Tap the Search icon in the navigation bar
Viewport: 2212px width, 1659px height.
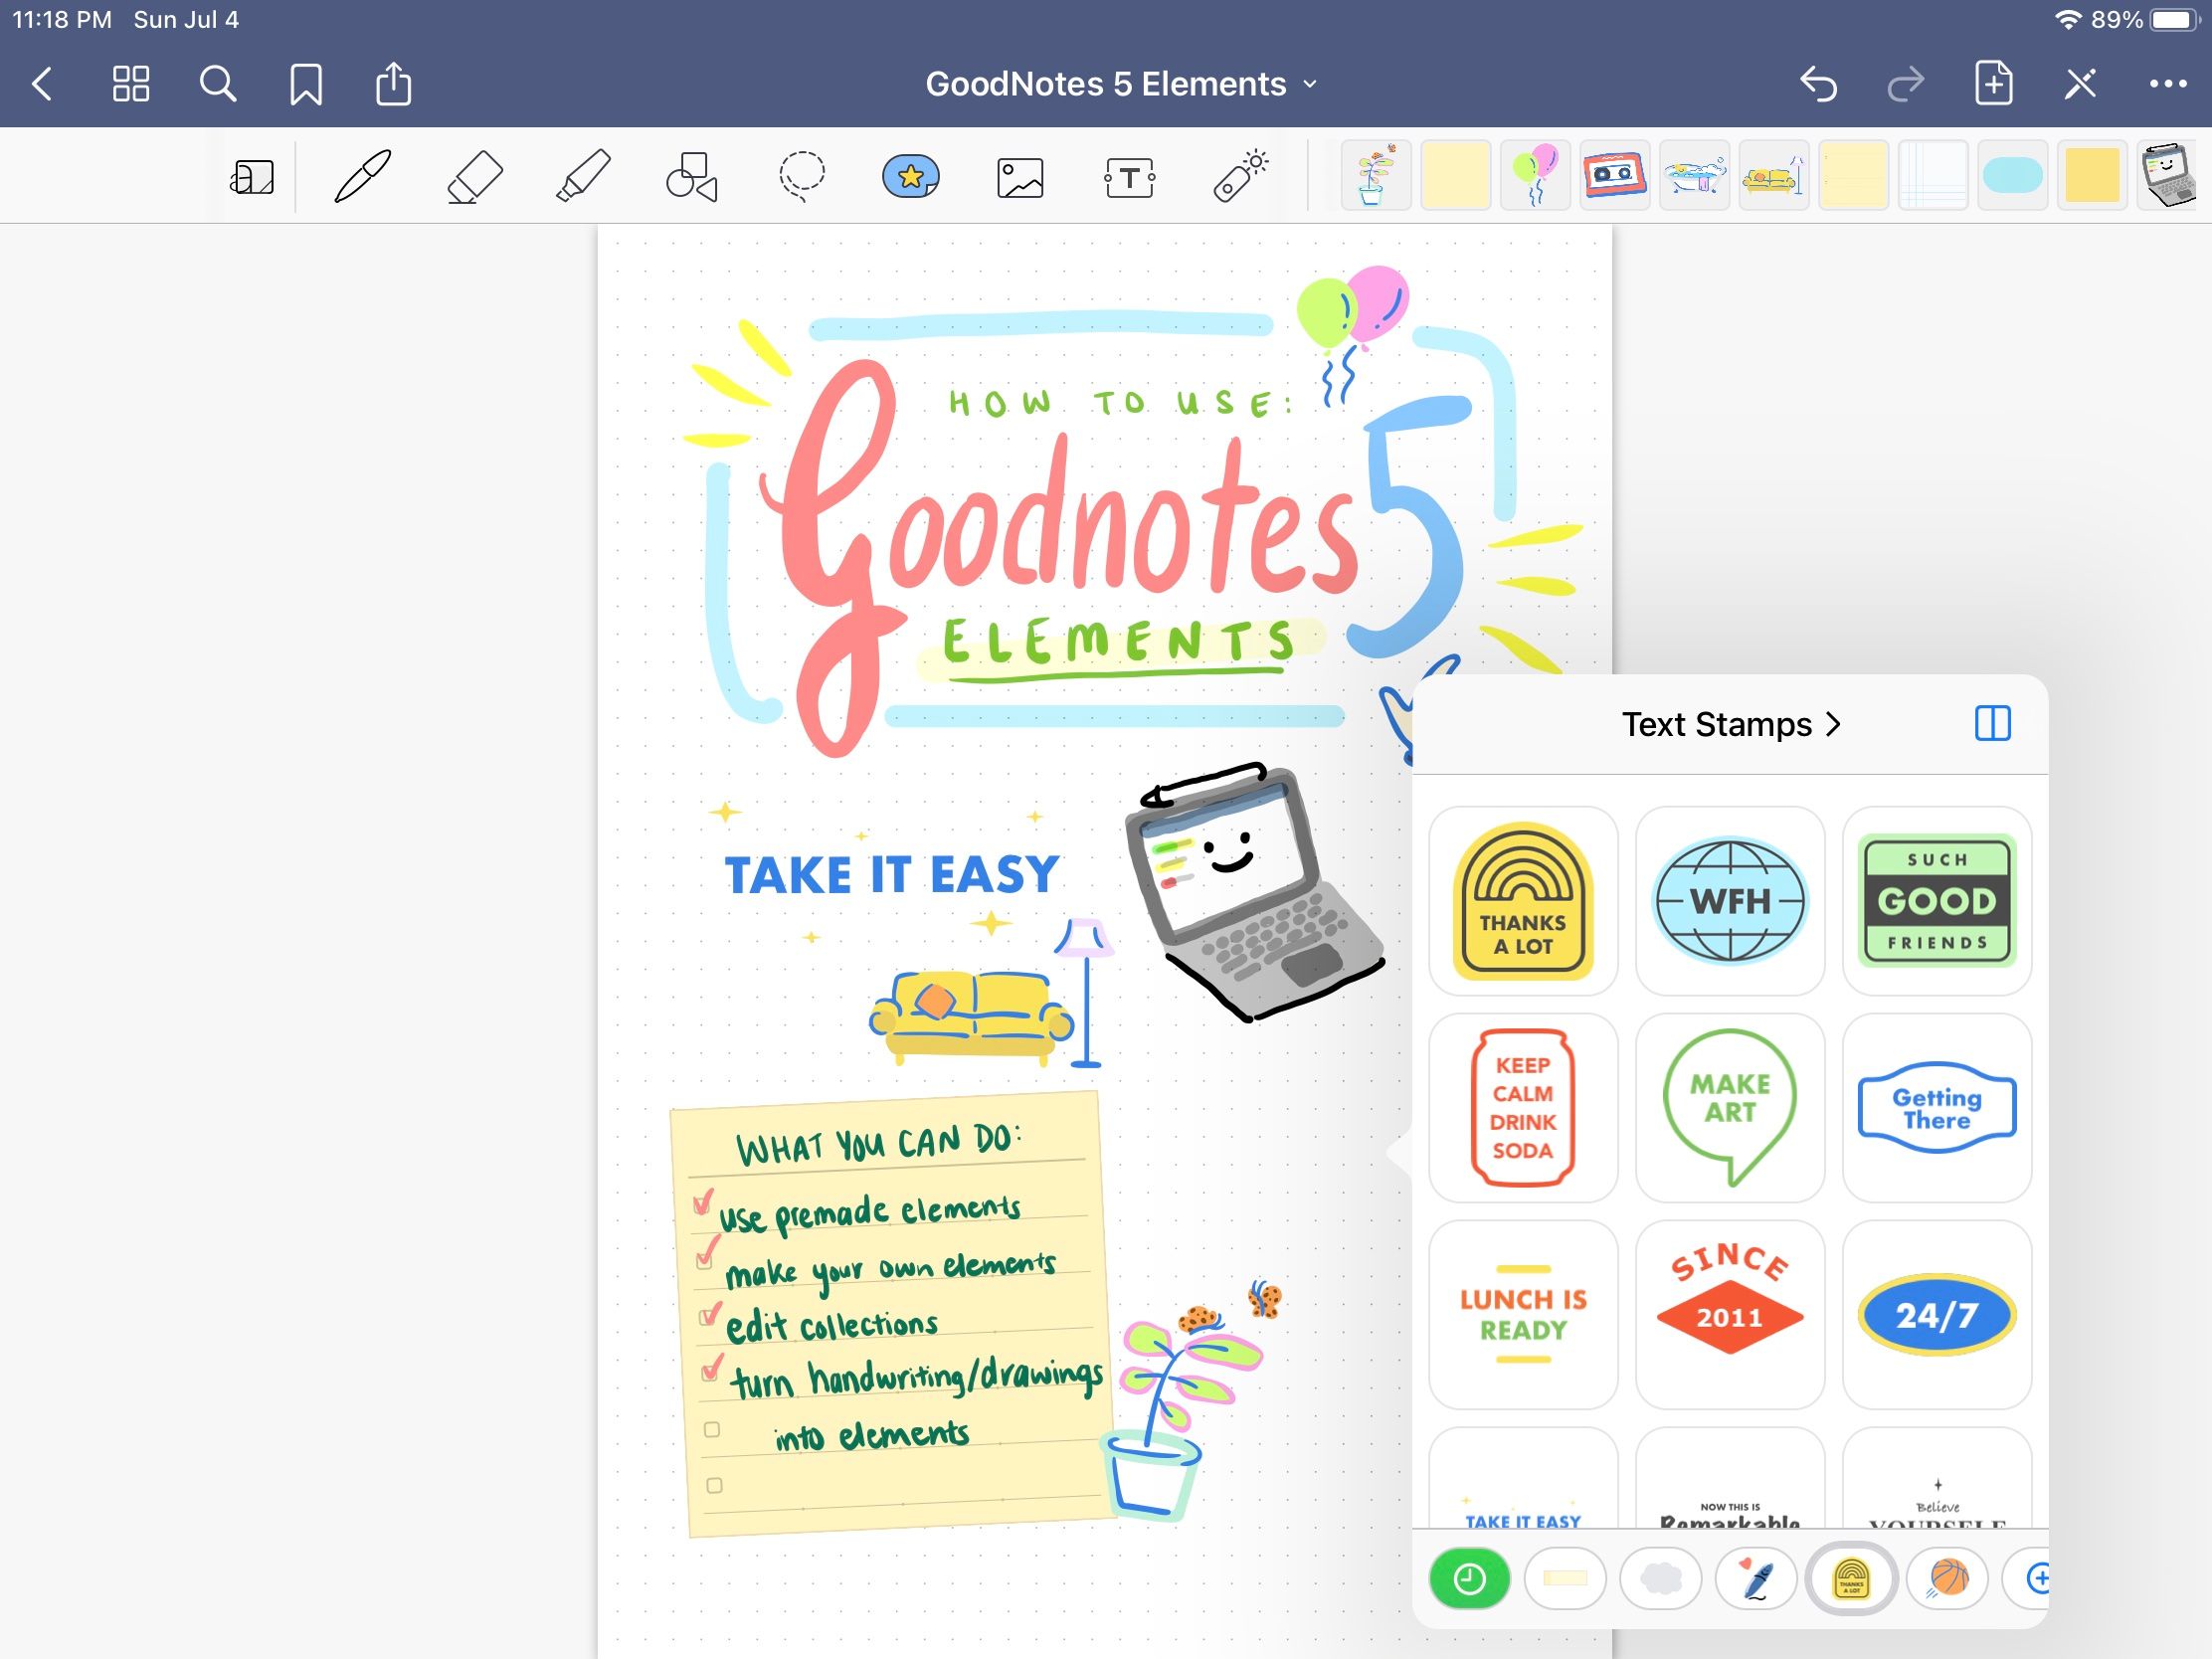click(218, 83)
